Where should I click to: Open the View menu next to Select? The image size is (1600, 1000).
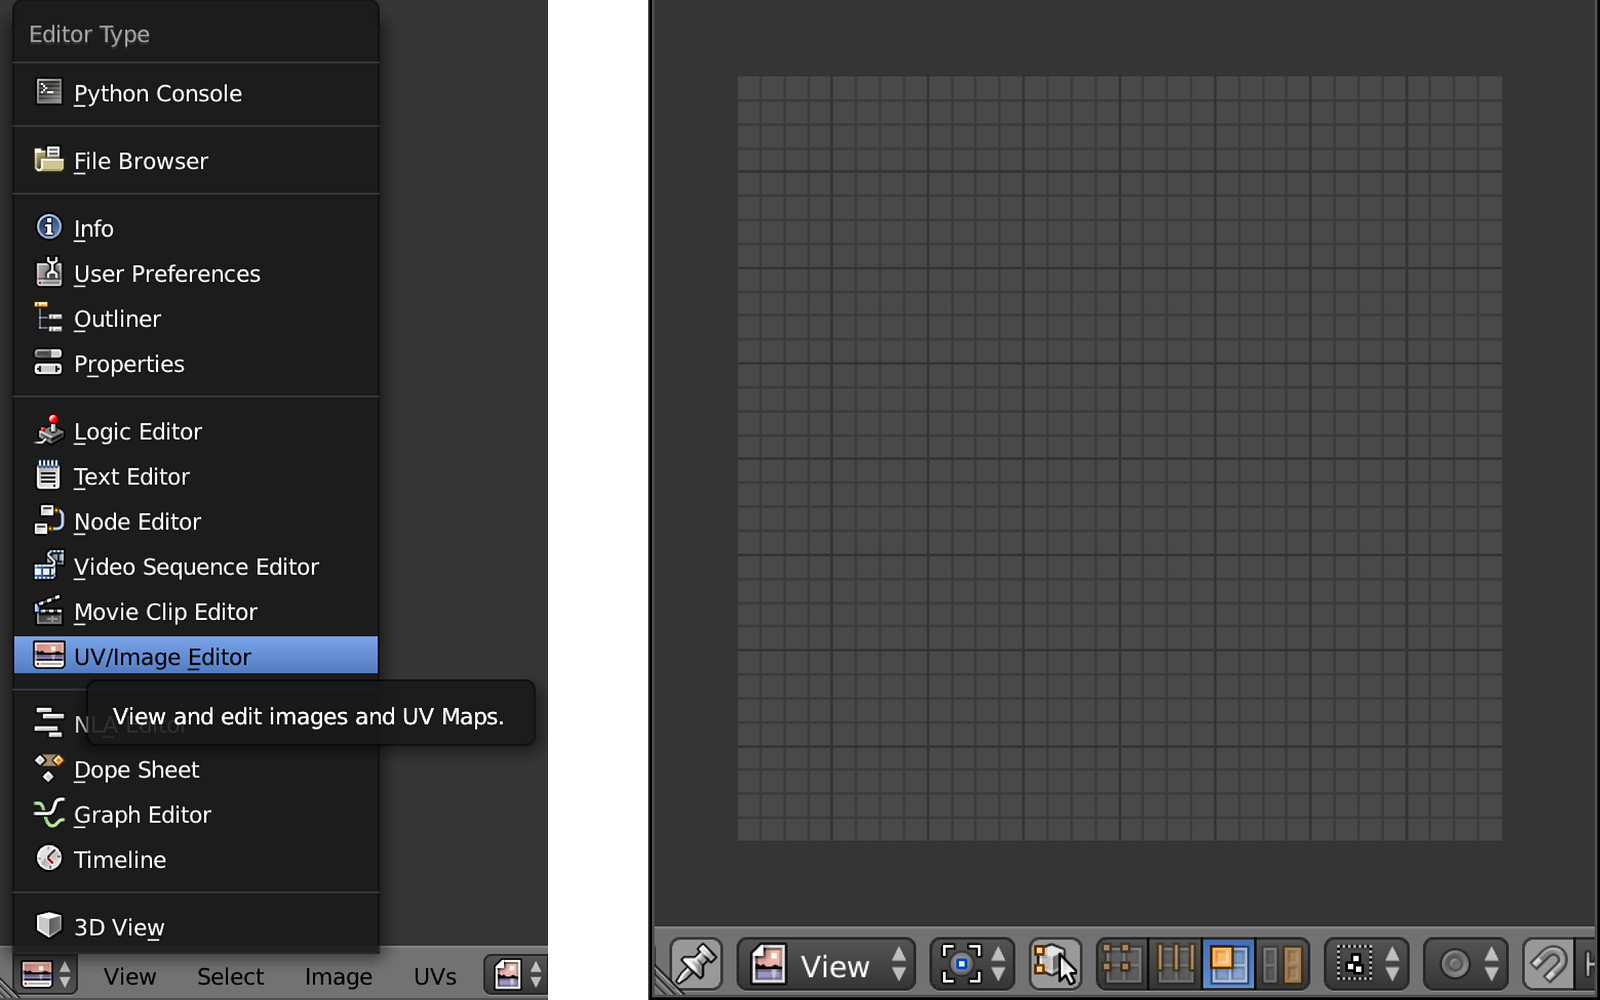(x=130, y=976)
